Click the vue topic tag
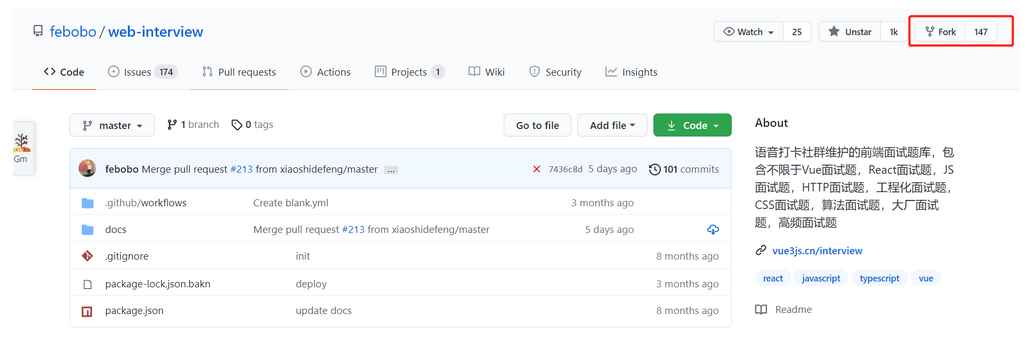The height and width of the screenshot is (364, 1036). (x=926, y=278)
